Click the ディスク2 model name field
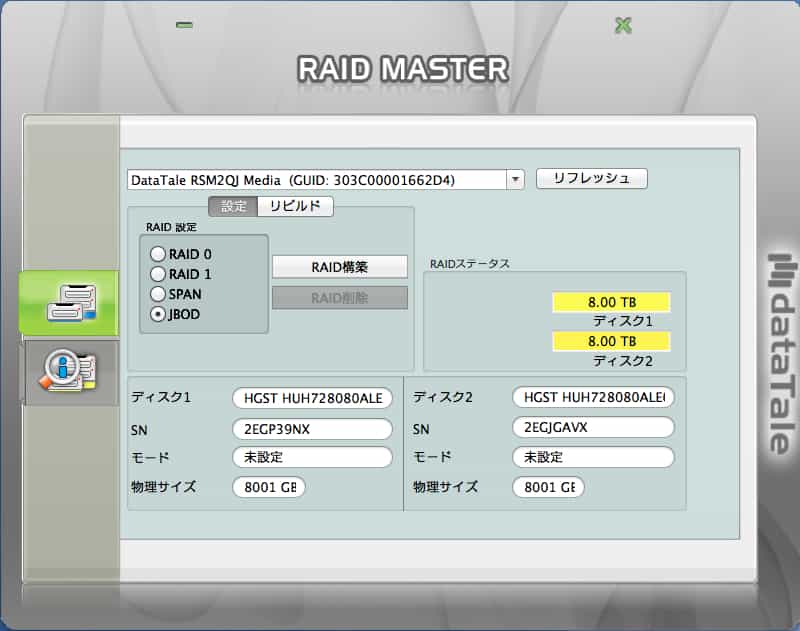The image size is (800, 631). tap(593, 397)
